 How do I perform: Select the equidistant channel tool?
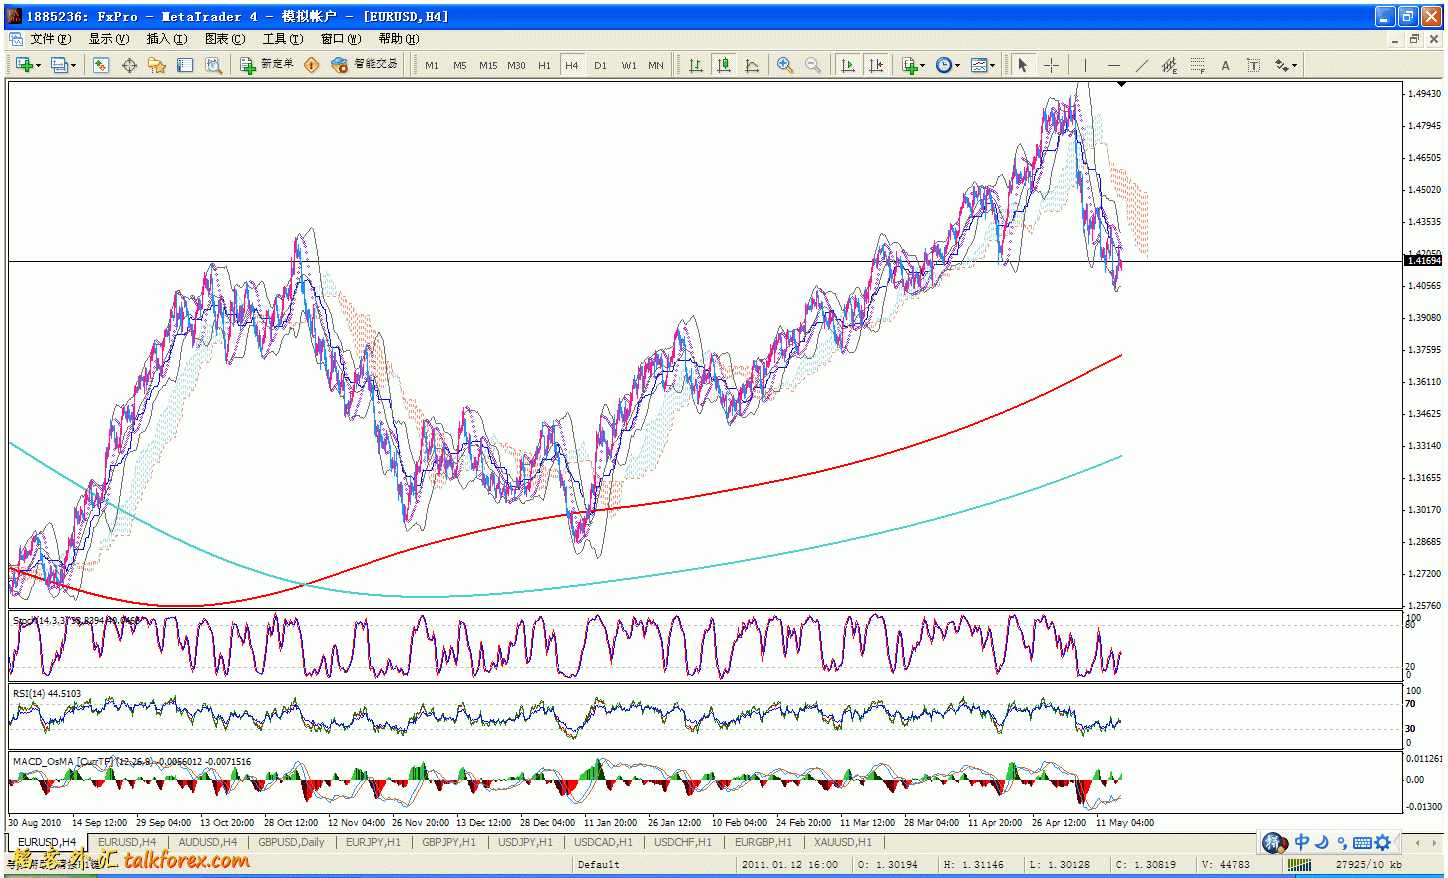tap(1169, 65)
